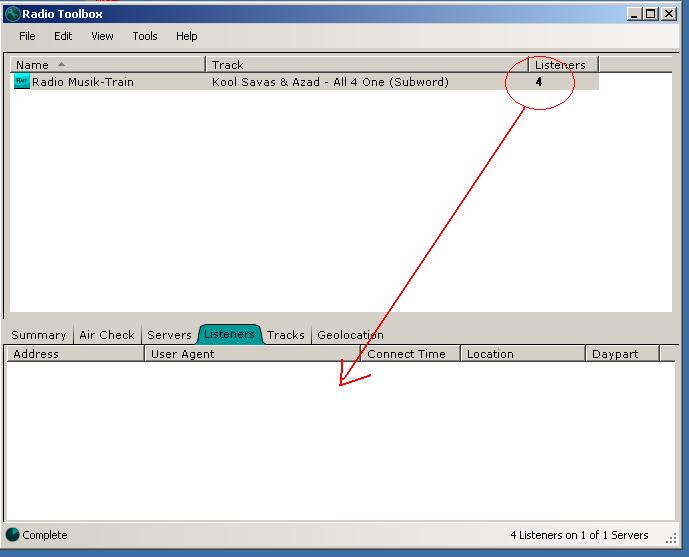The height and width of the screenshot is (557, 689).
Task: Go to the Servers tab
Action: [169, 335]
